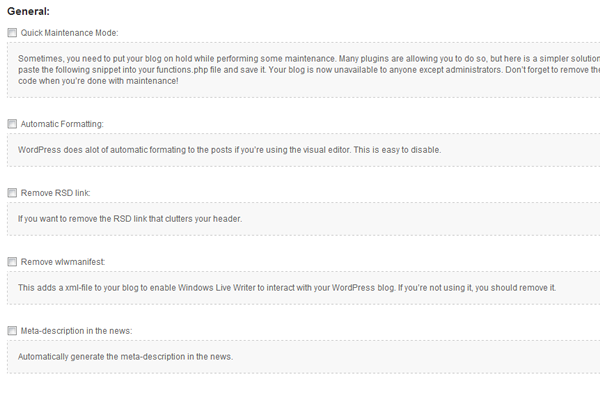Tick the Automatic Formatting checkbox

[12, 124]
